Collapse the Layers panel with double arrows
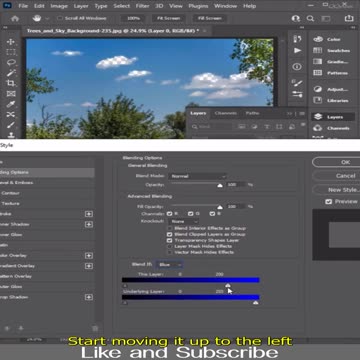The width and height of the screenshot is (360, 360). tap(290, 114)
